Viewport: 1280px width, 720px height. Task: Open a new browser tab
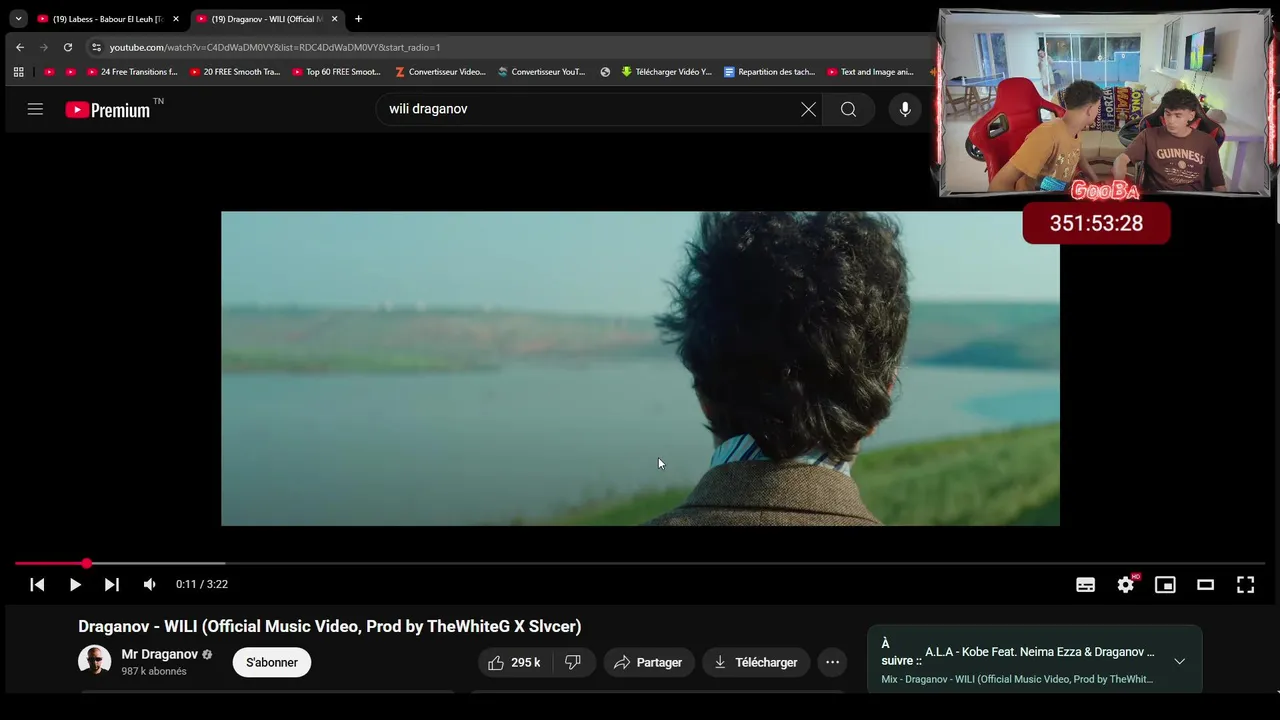tap(358, 19)
